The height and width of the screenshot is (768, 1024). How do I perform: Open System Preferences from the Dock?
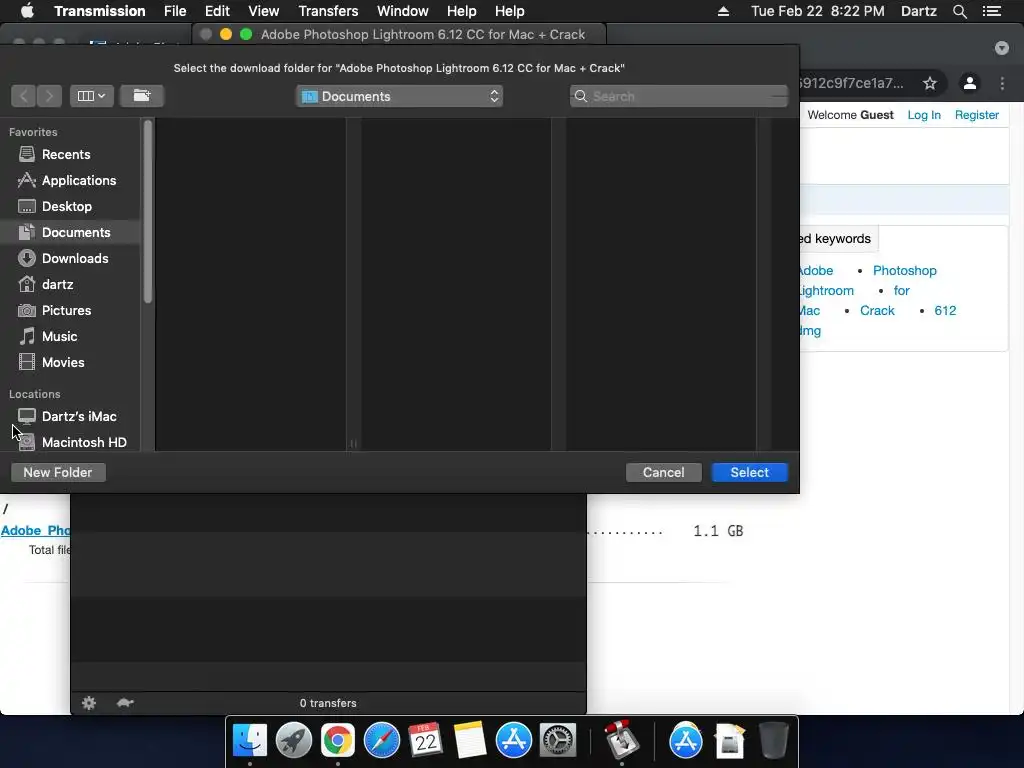[557, 741]
